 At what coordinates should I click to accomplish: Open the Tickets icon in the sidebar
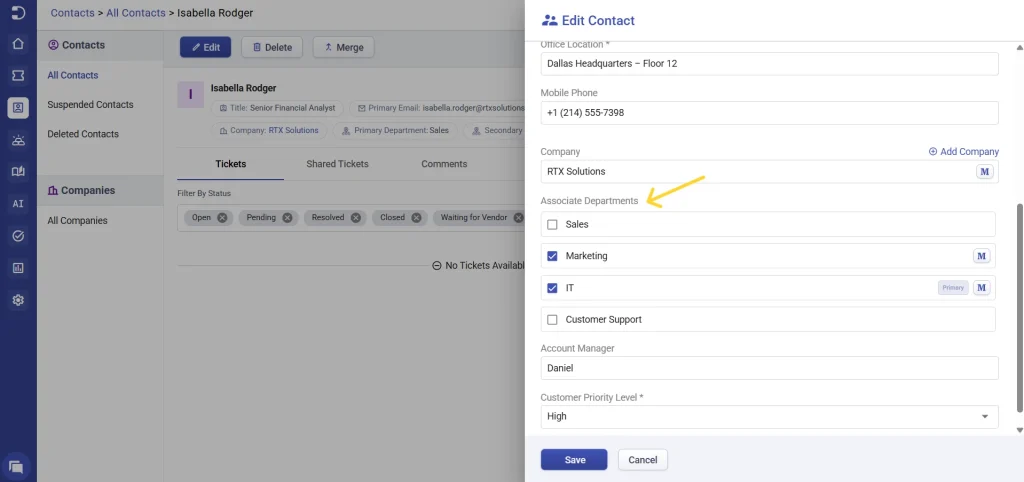coord(18,75)
